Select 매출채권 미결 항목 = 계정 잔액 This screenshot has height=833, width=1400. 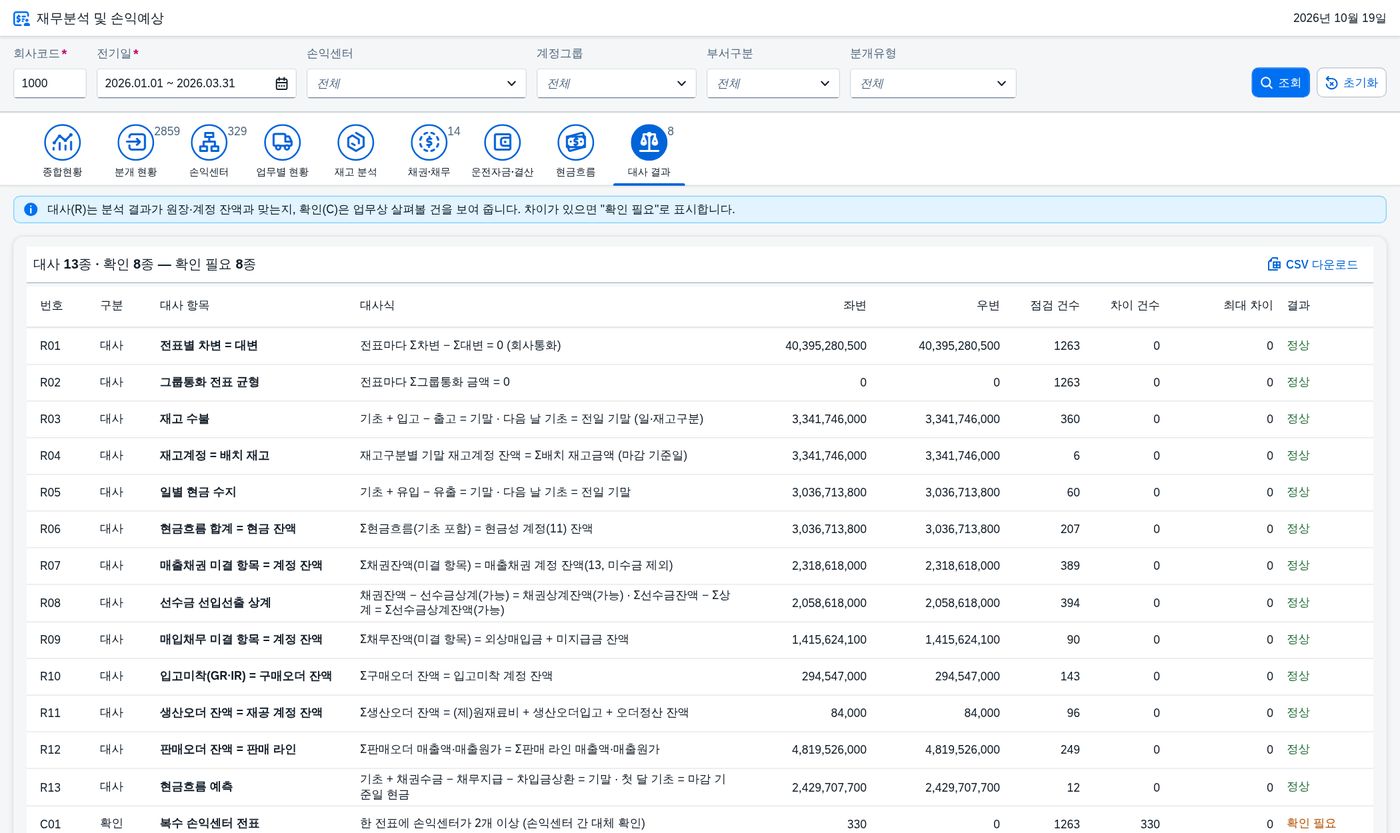point(241,565)
